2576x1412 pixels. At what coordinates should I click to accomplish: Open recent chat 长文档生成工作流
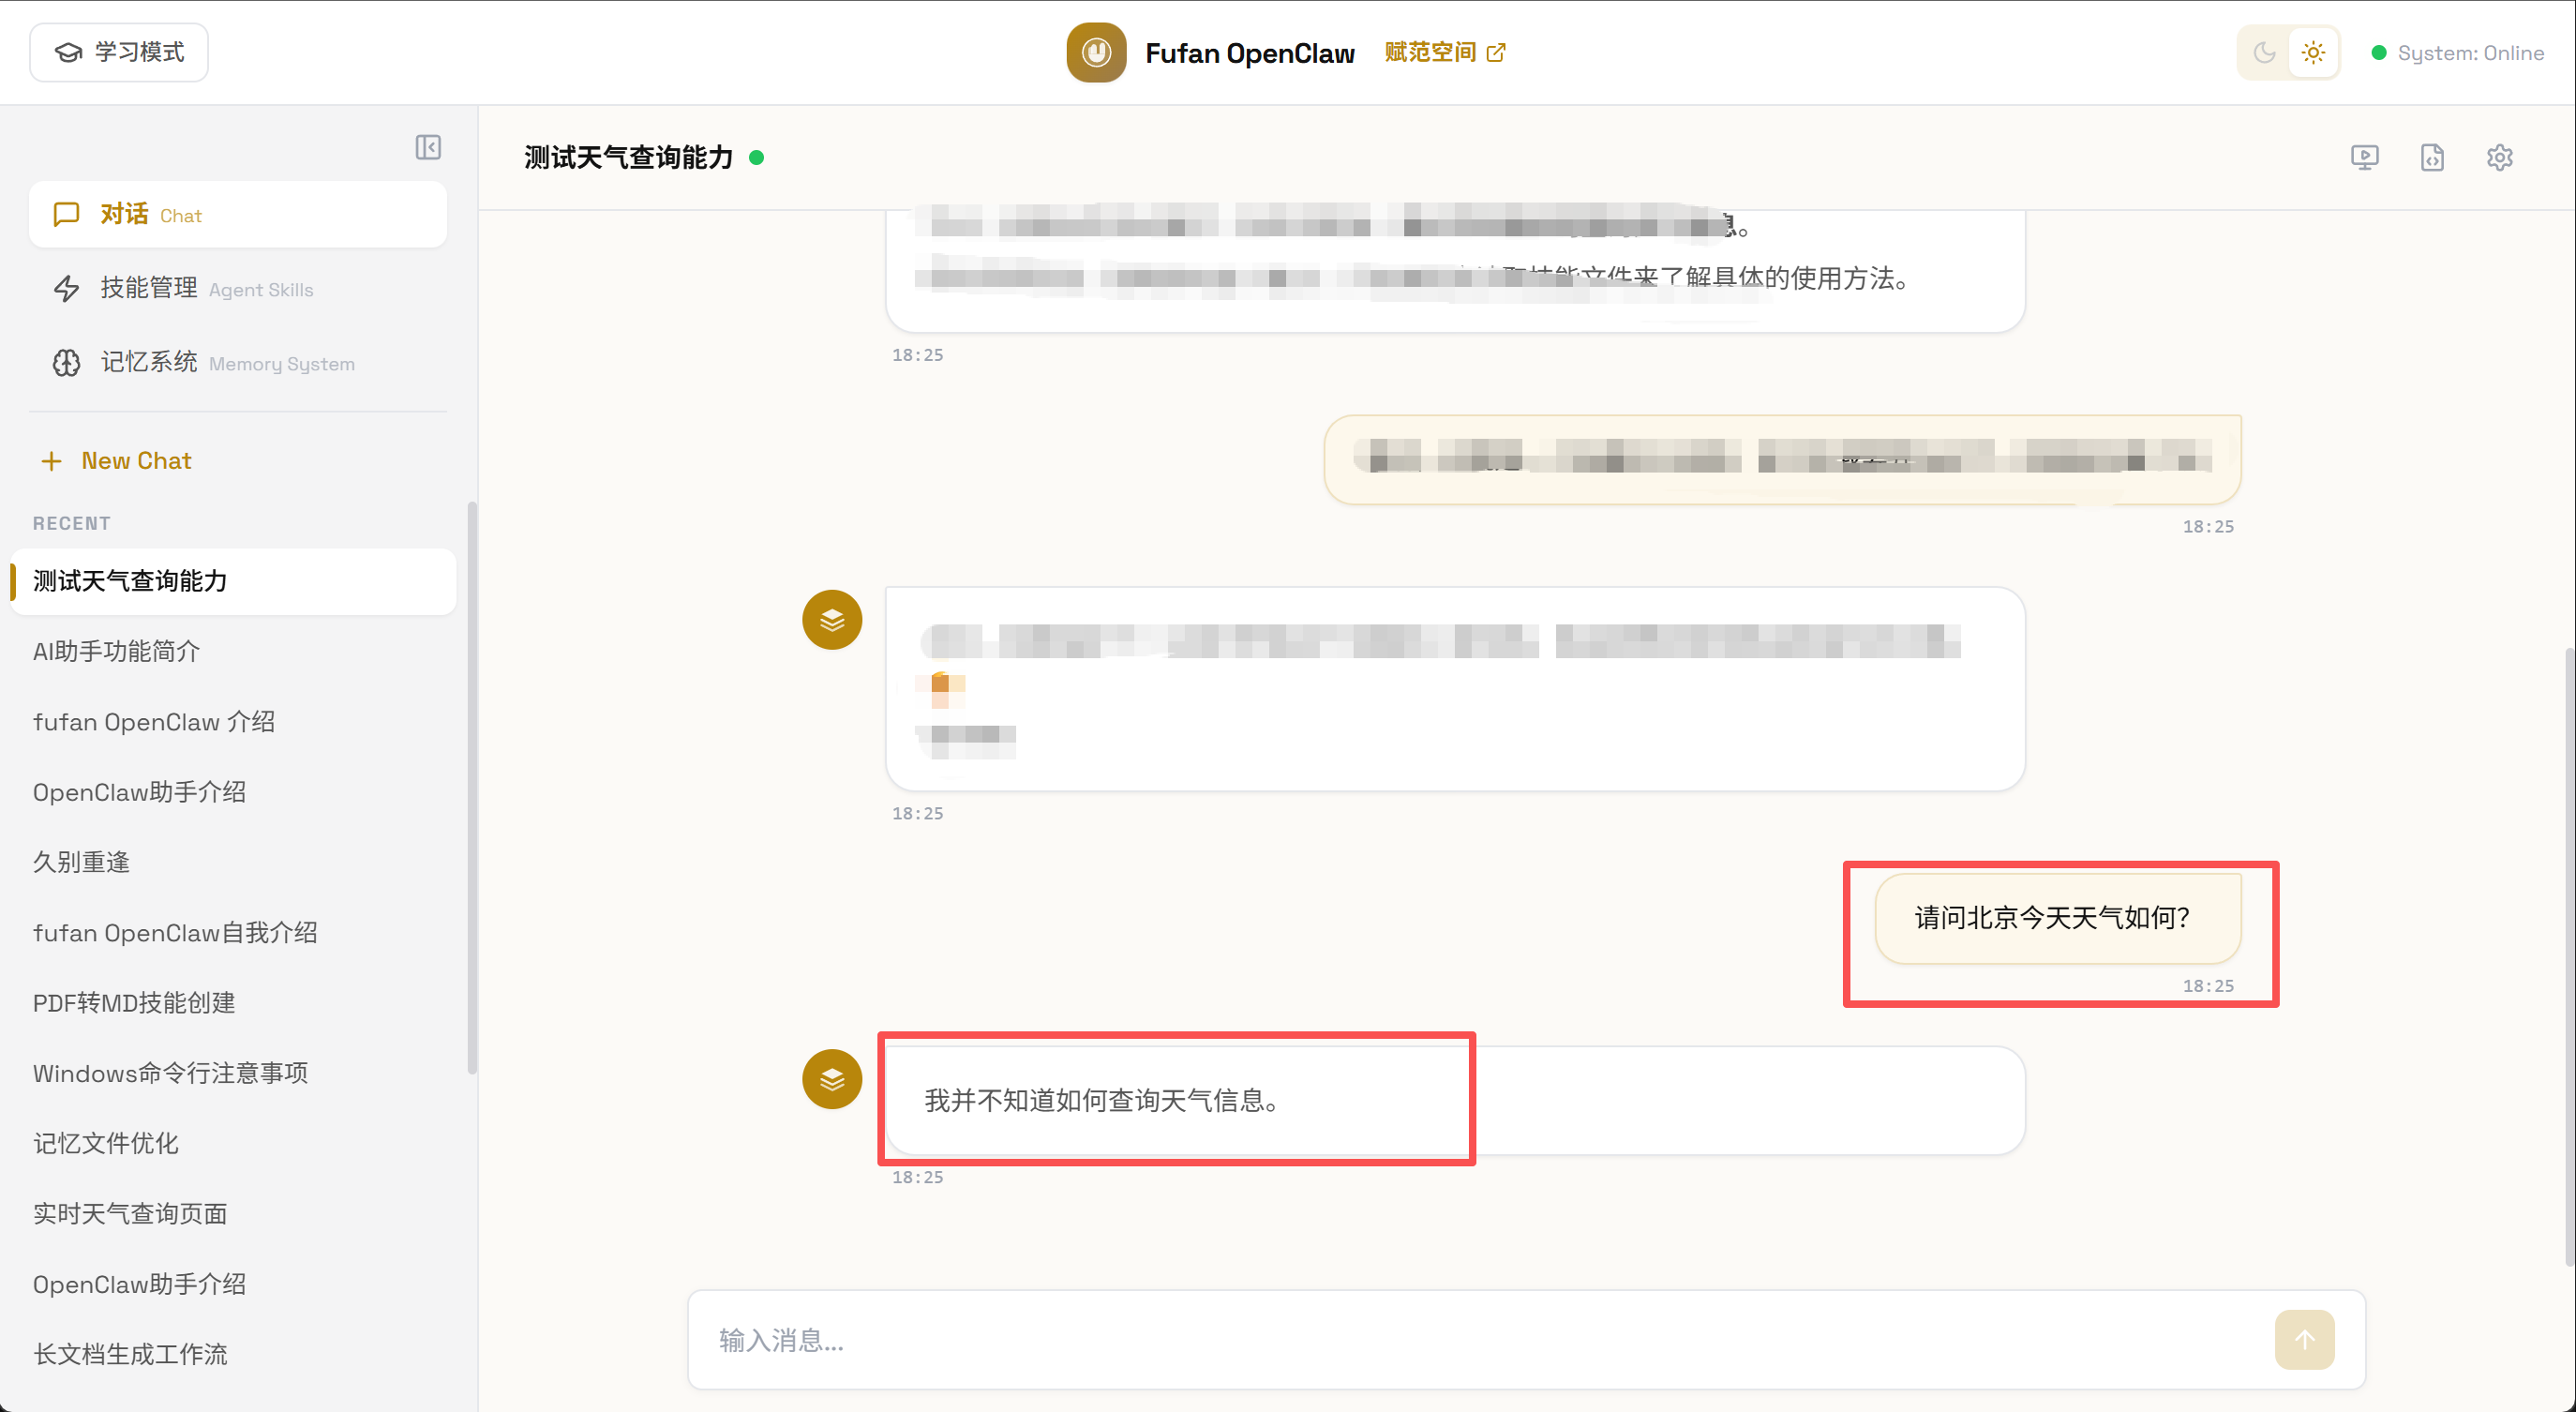coord(233,1354)
